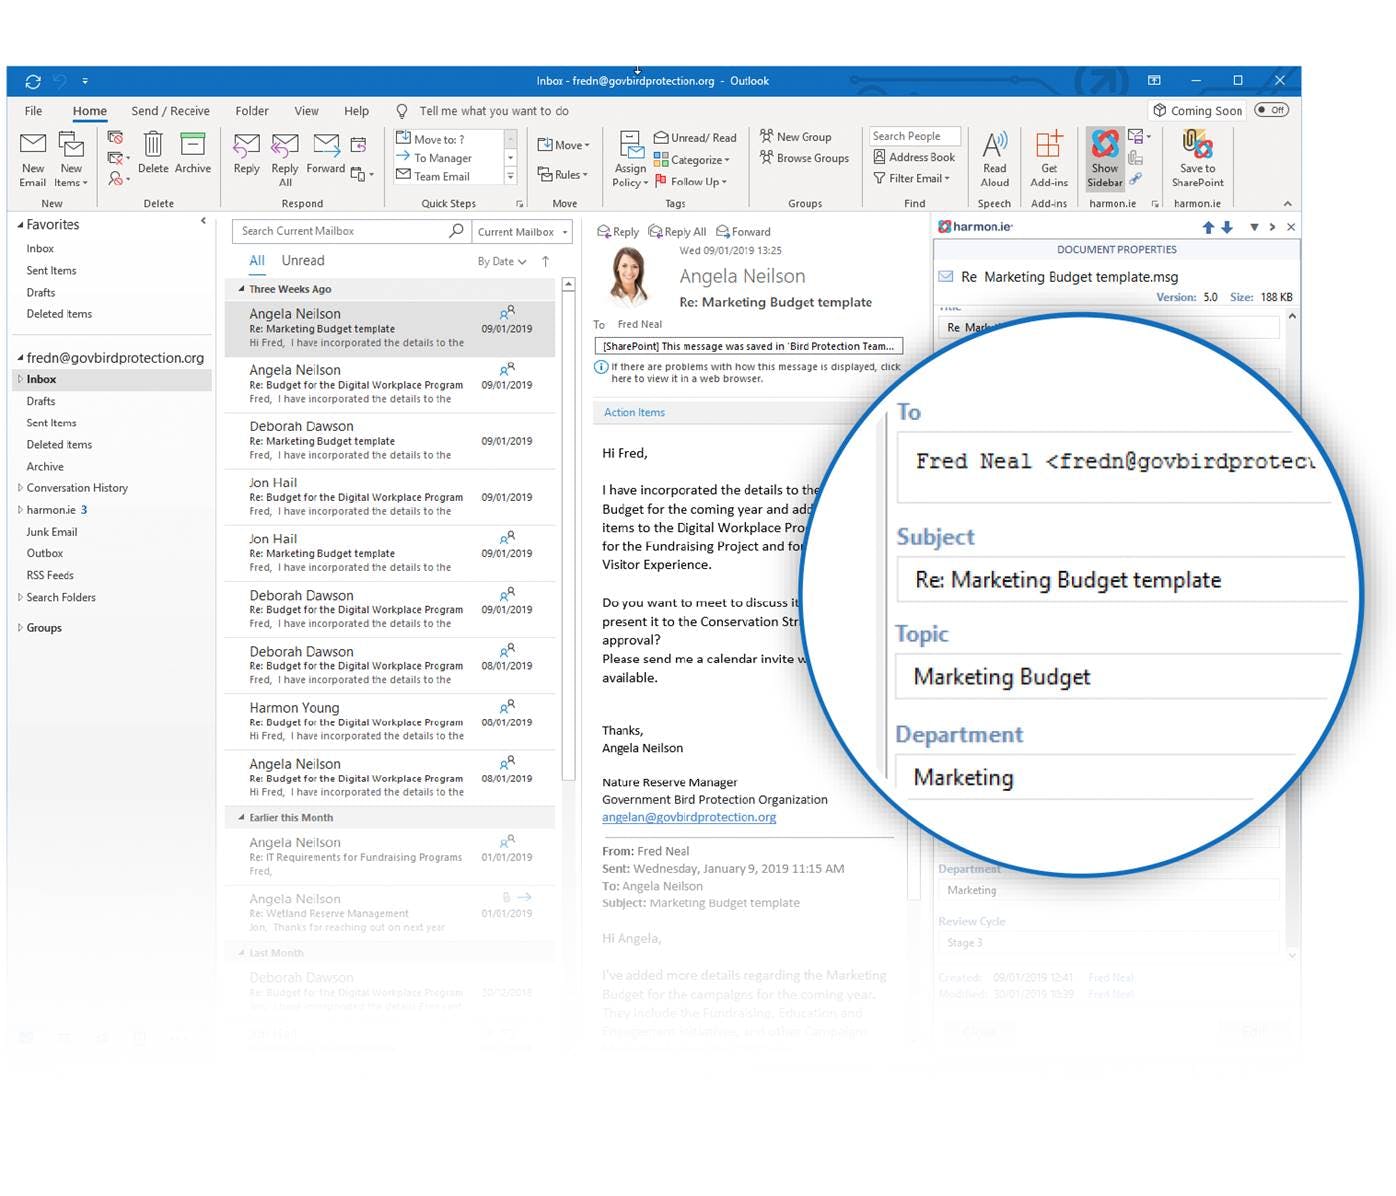
Task: Open the RSS Feeds folder
Action: click(50, 576)
